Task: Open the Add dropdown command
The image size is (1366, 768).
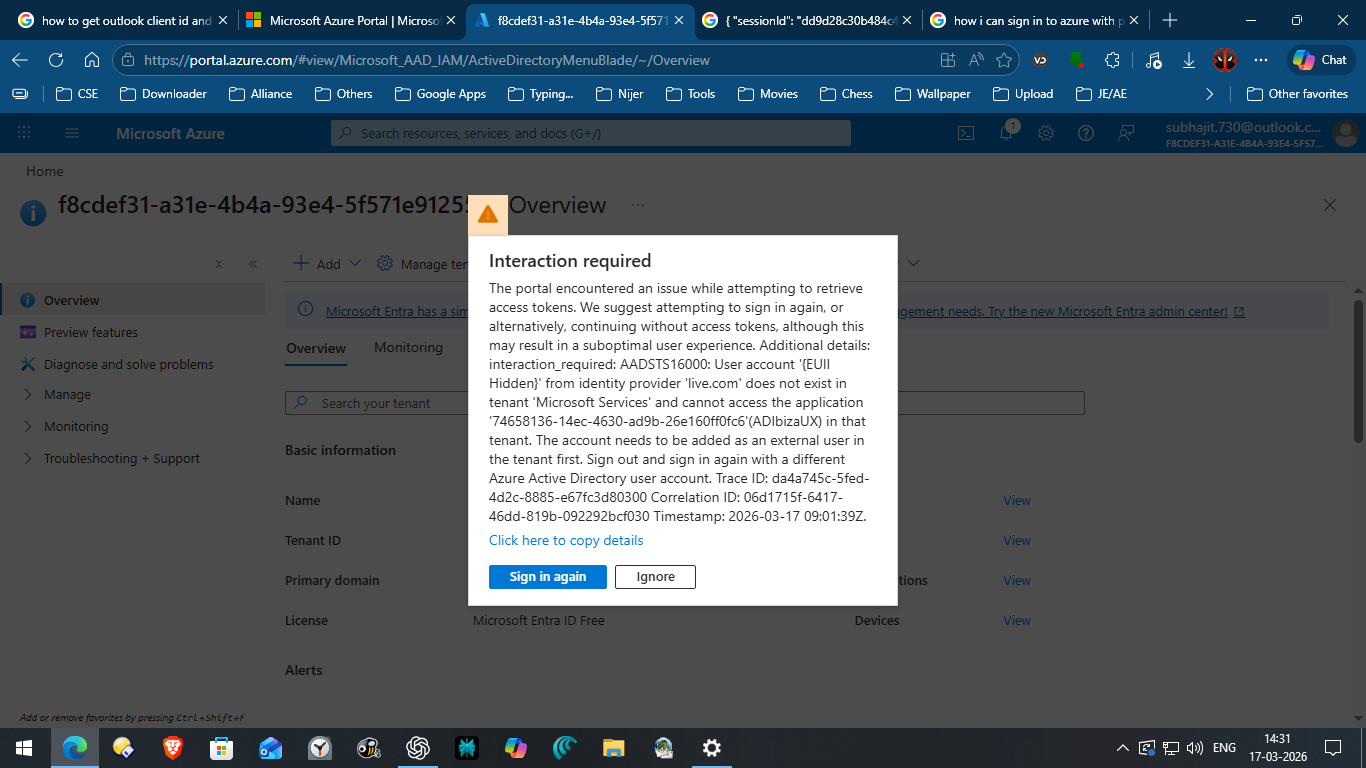Action: [327, 264]
